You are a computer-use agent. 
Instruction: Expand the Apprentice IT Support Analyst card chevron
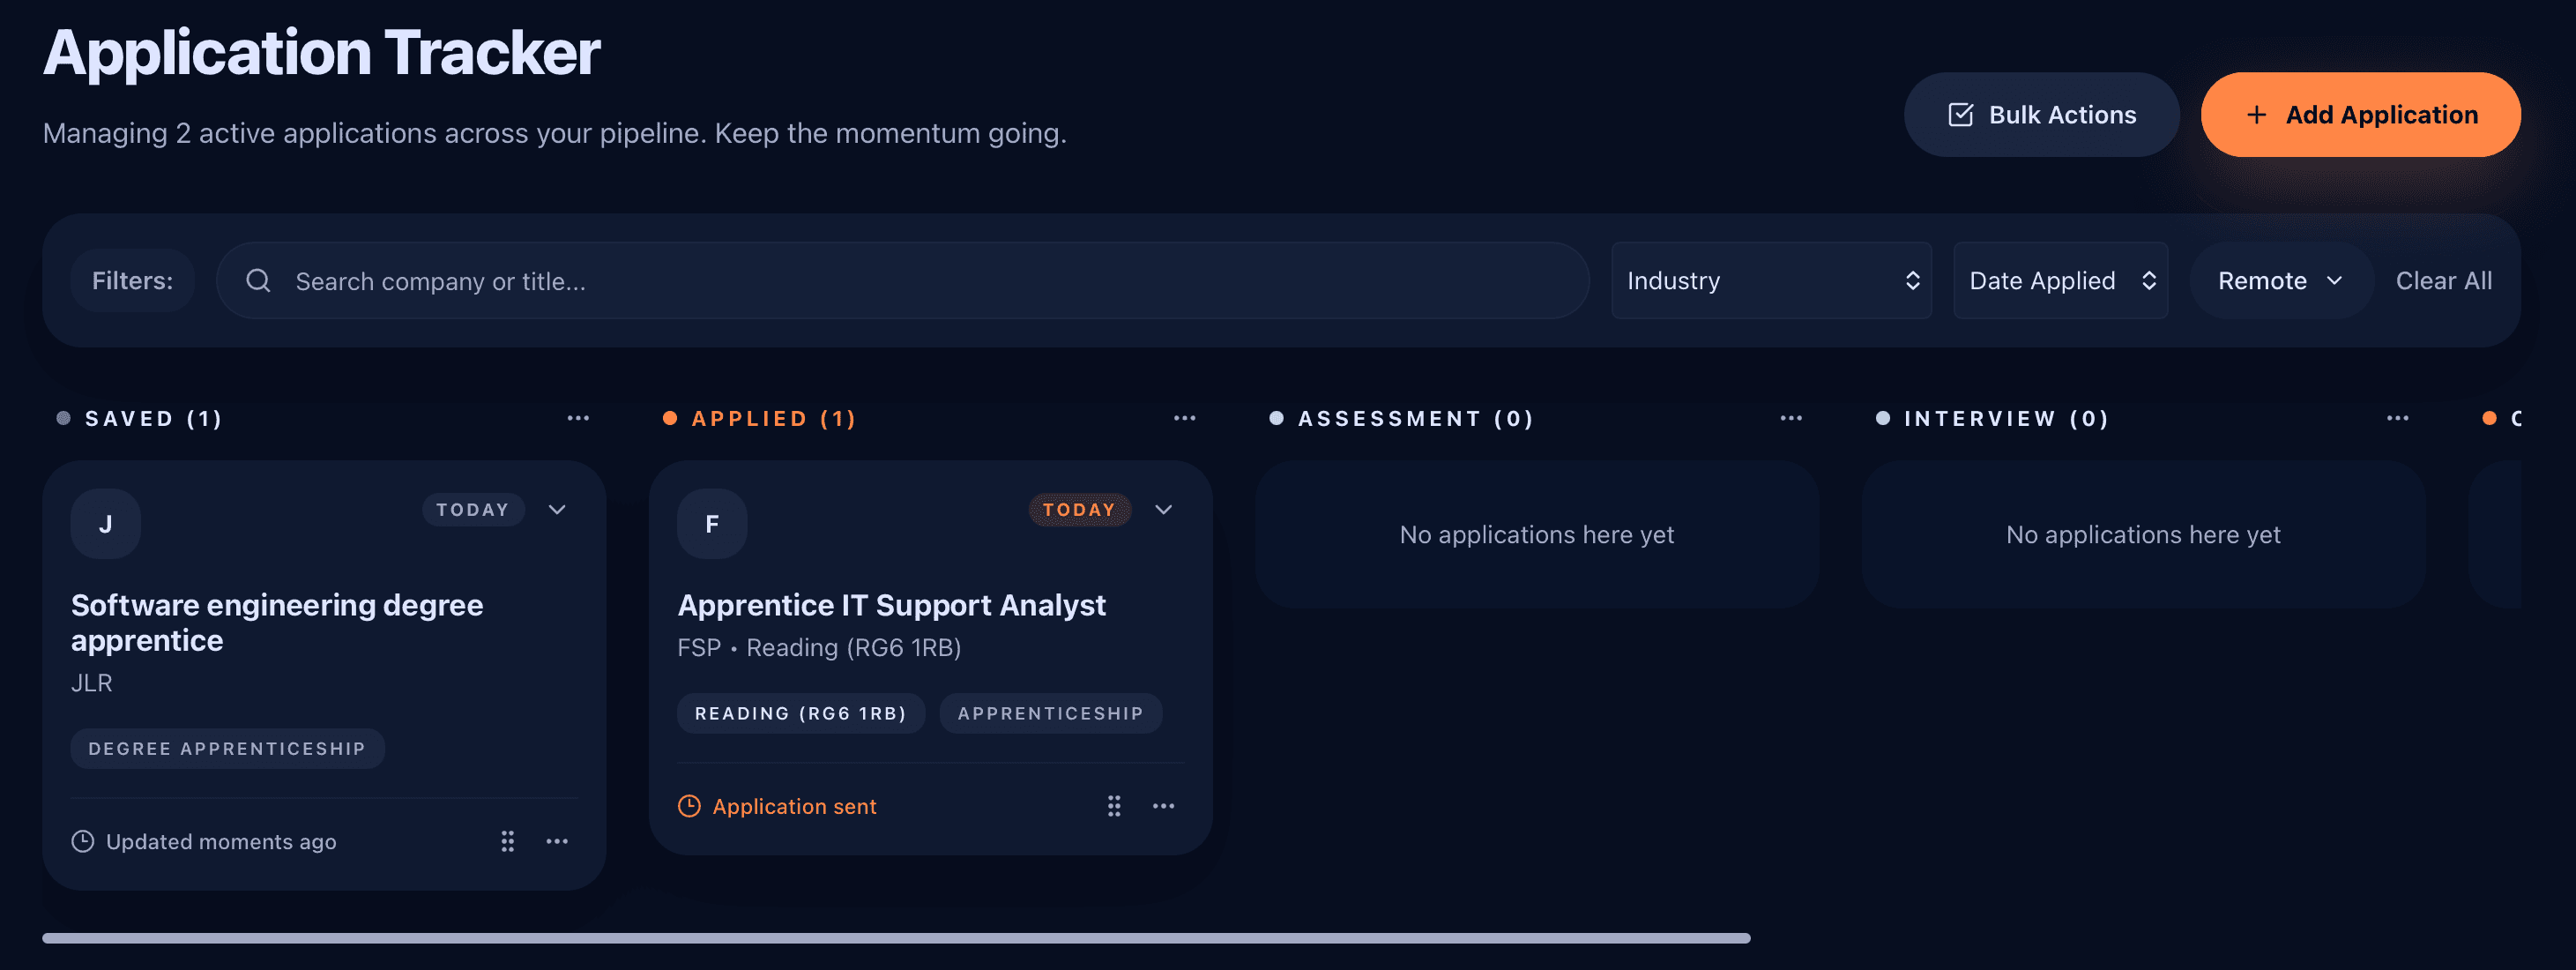click(x=1163, y=510)
